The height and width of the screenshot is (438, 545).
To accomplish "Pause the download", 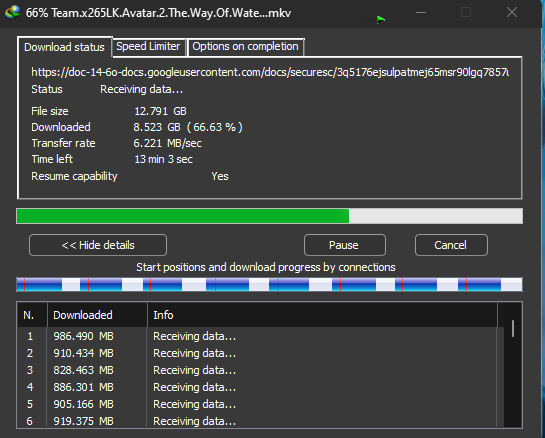I will point(344,245).
